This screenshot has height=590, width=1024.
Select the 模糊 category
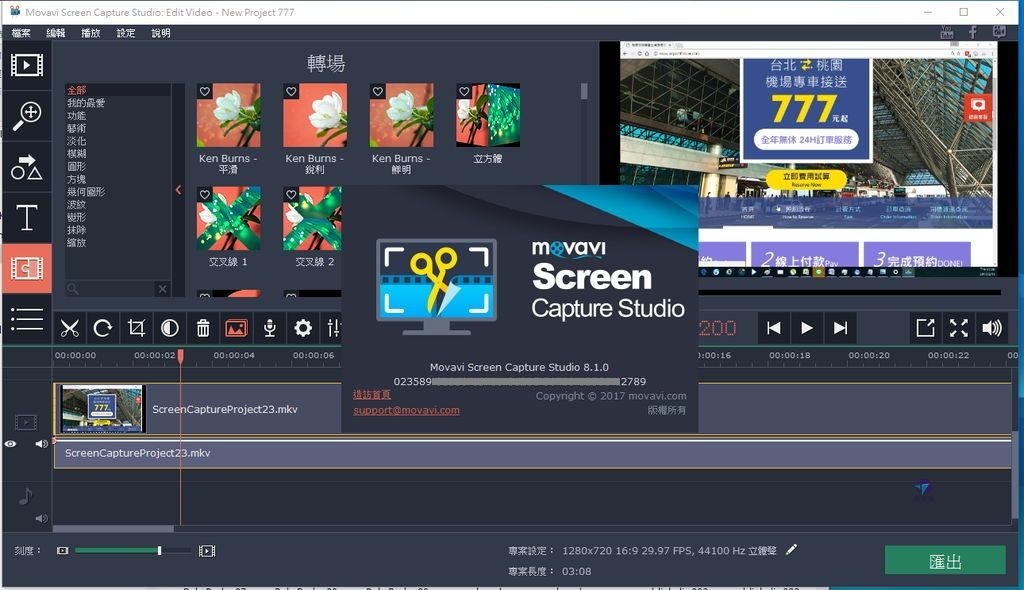tap(76, 154)
